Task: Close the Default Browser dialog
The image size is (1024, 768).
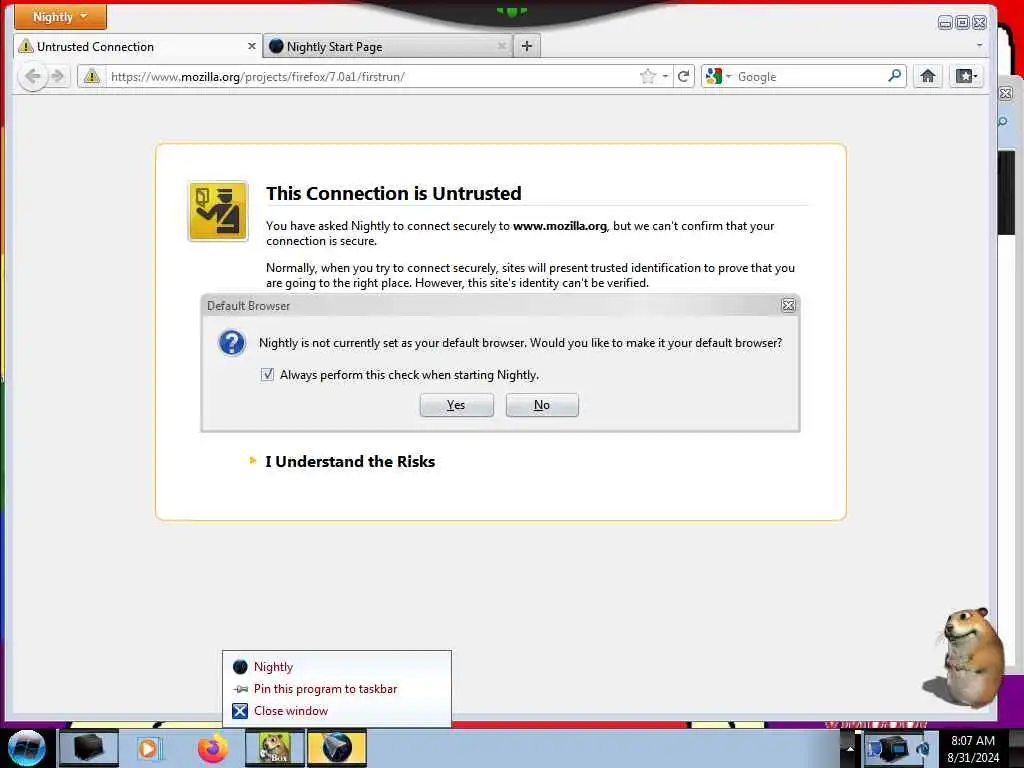Action: coord(788,306)
